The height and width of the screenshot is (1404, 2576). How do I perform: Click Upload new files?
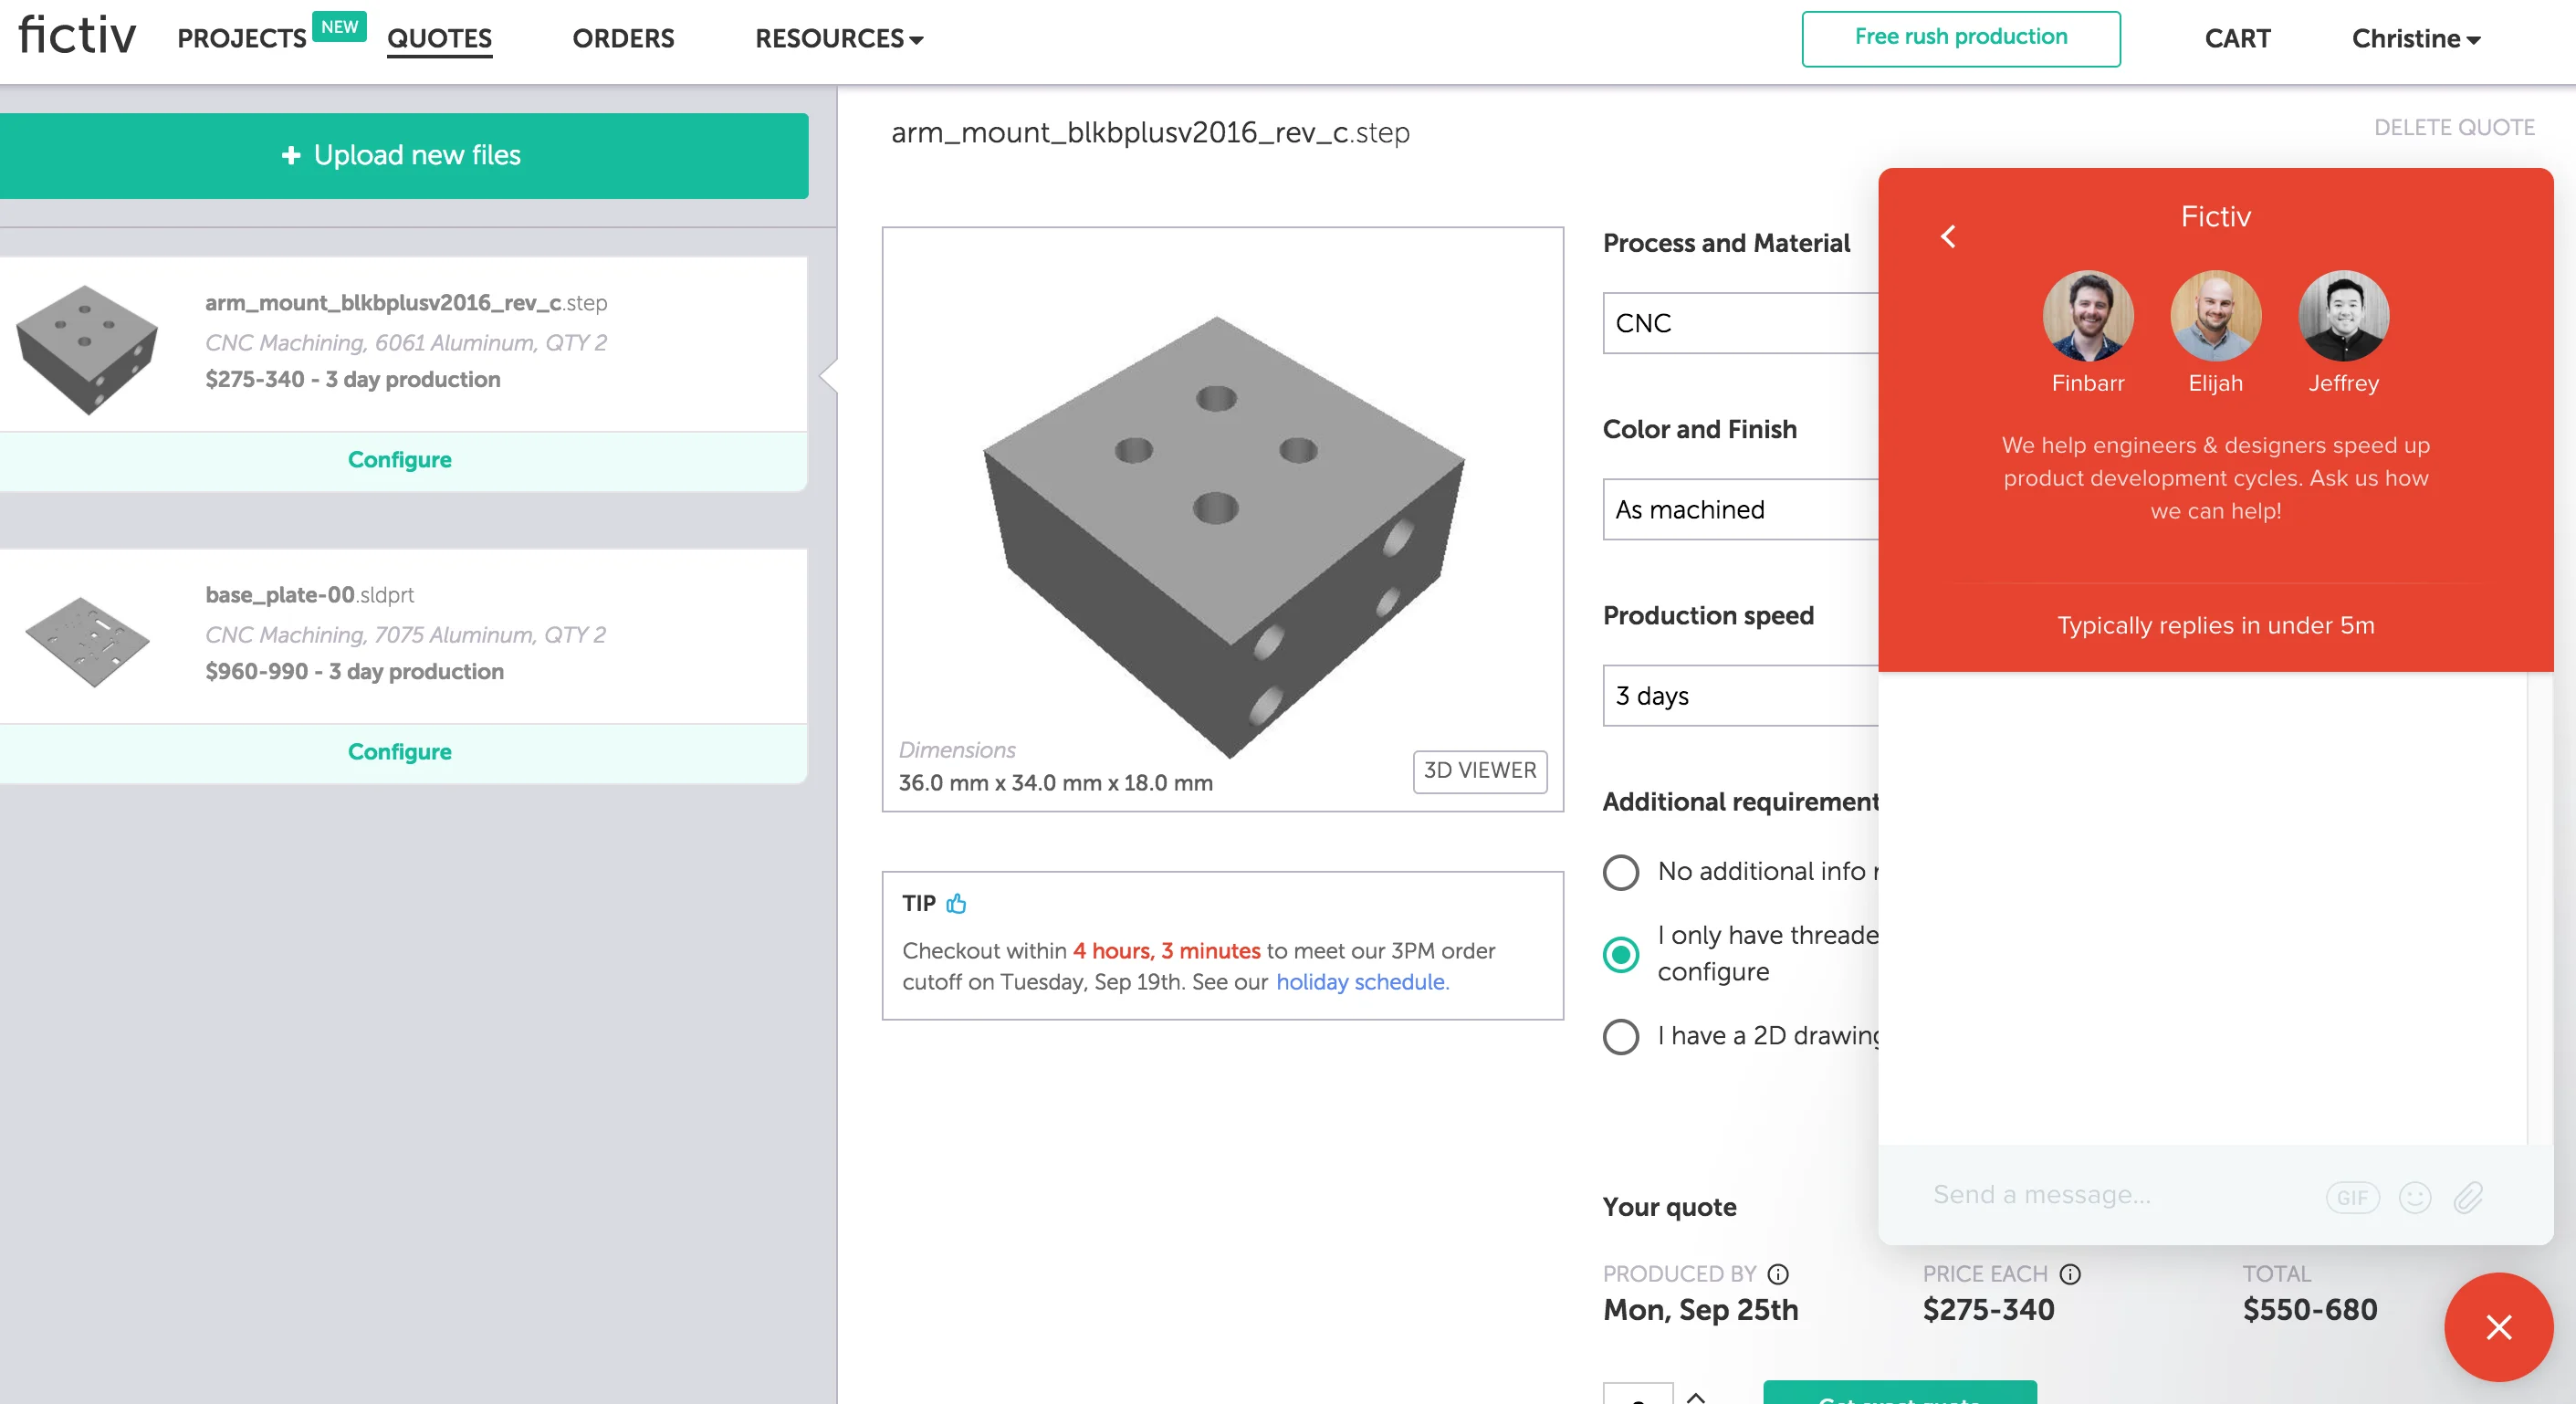(x=404, y=155)
